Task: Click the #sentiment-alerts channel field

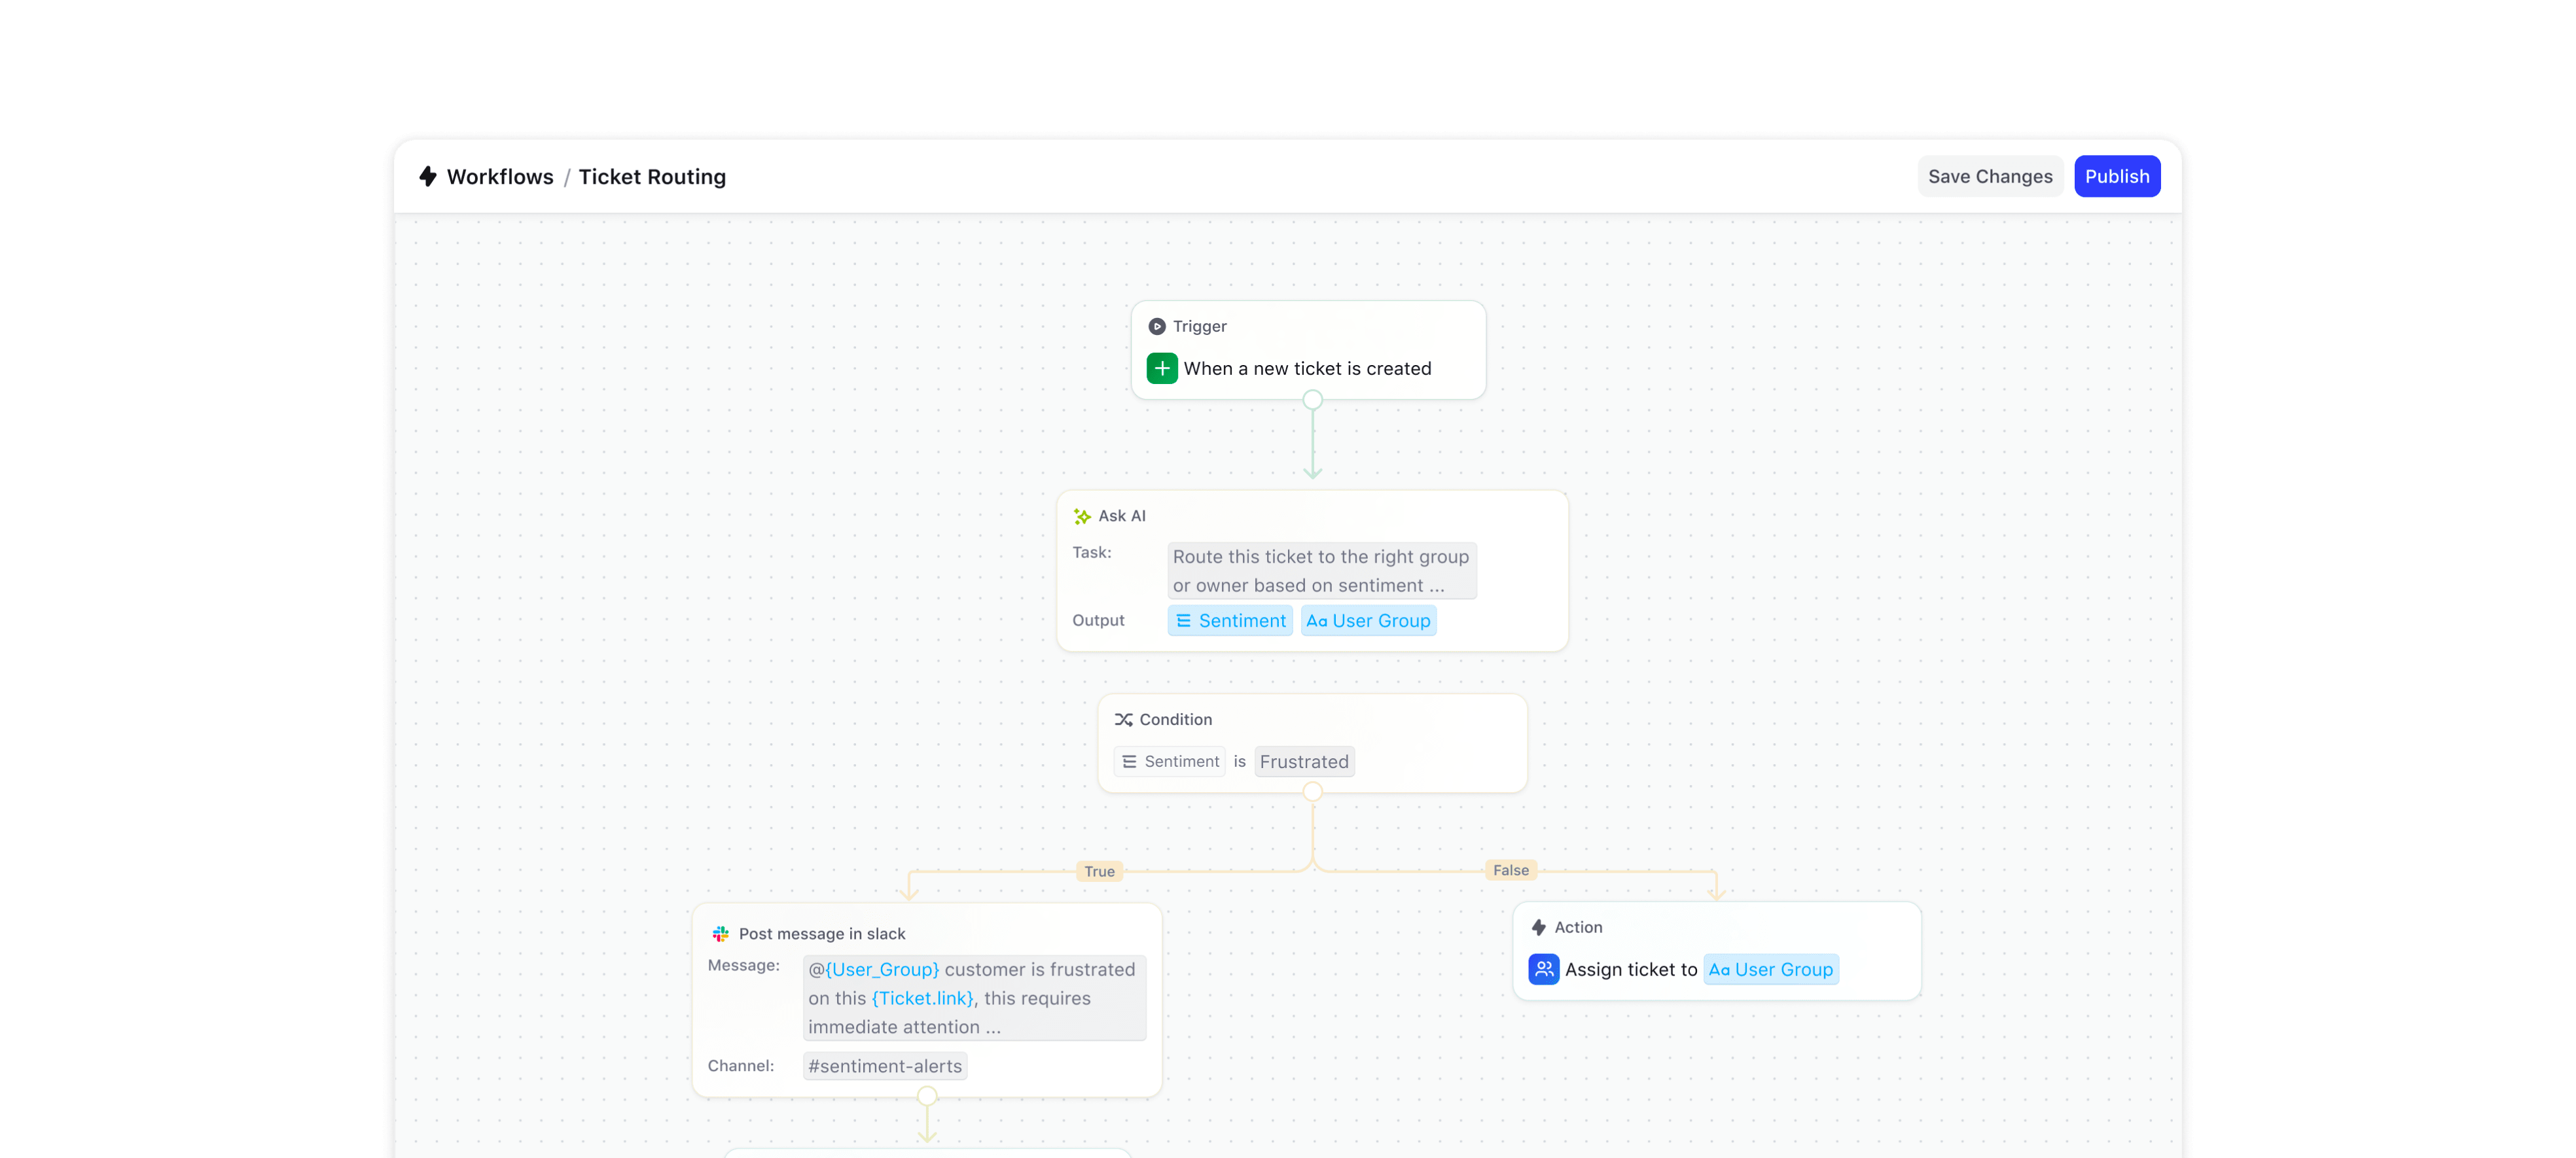Action: [x=885, y=1064]
